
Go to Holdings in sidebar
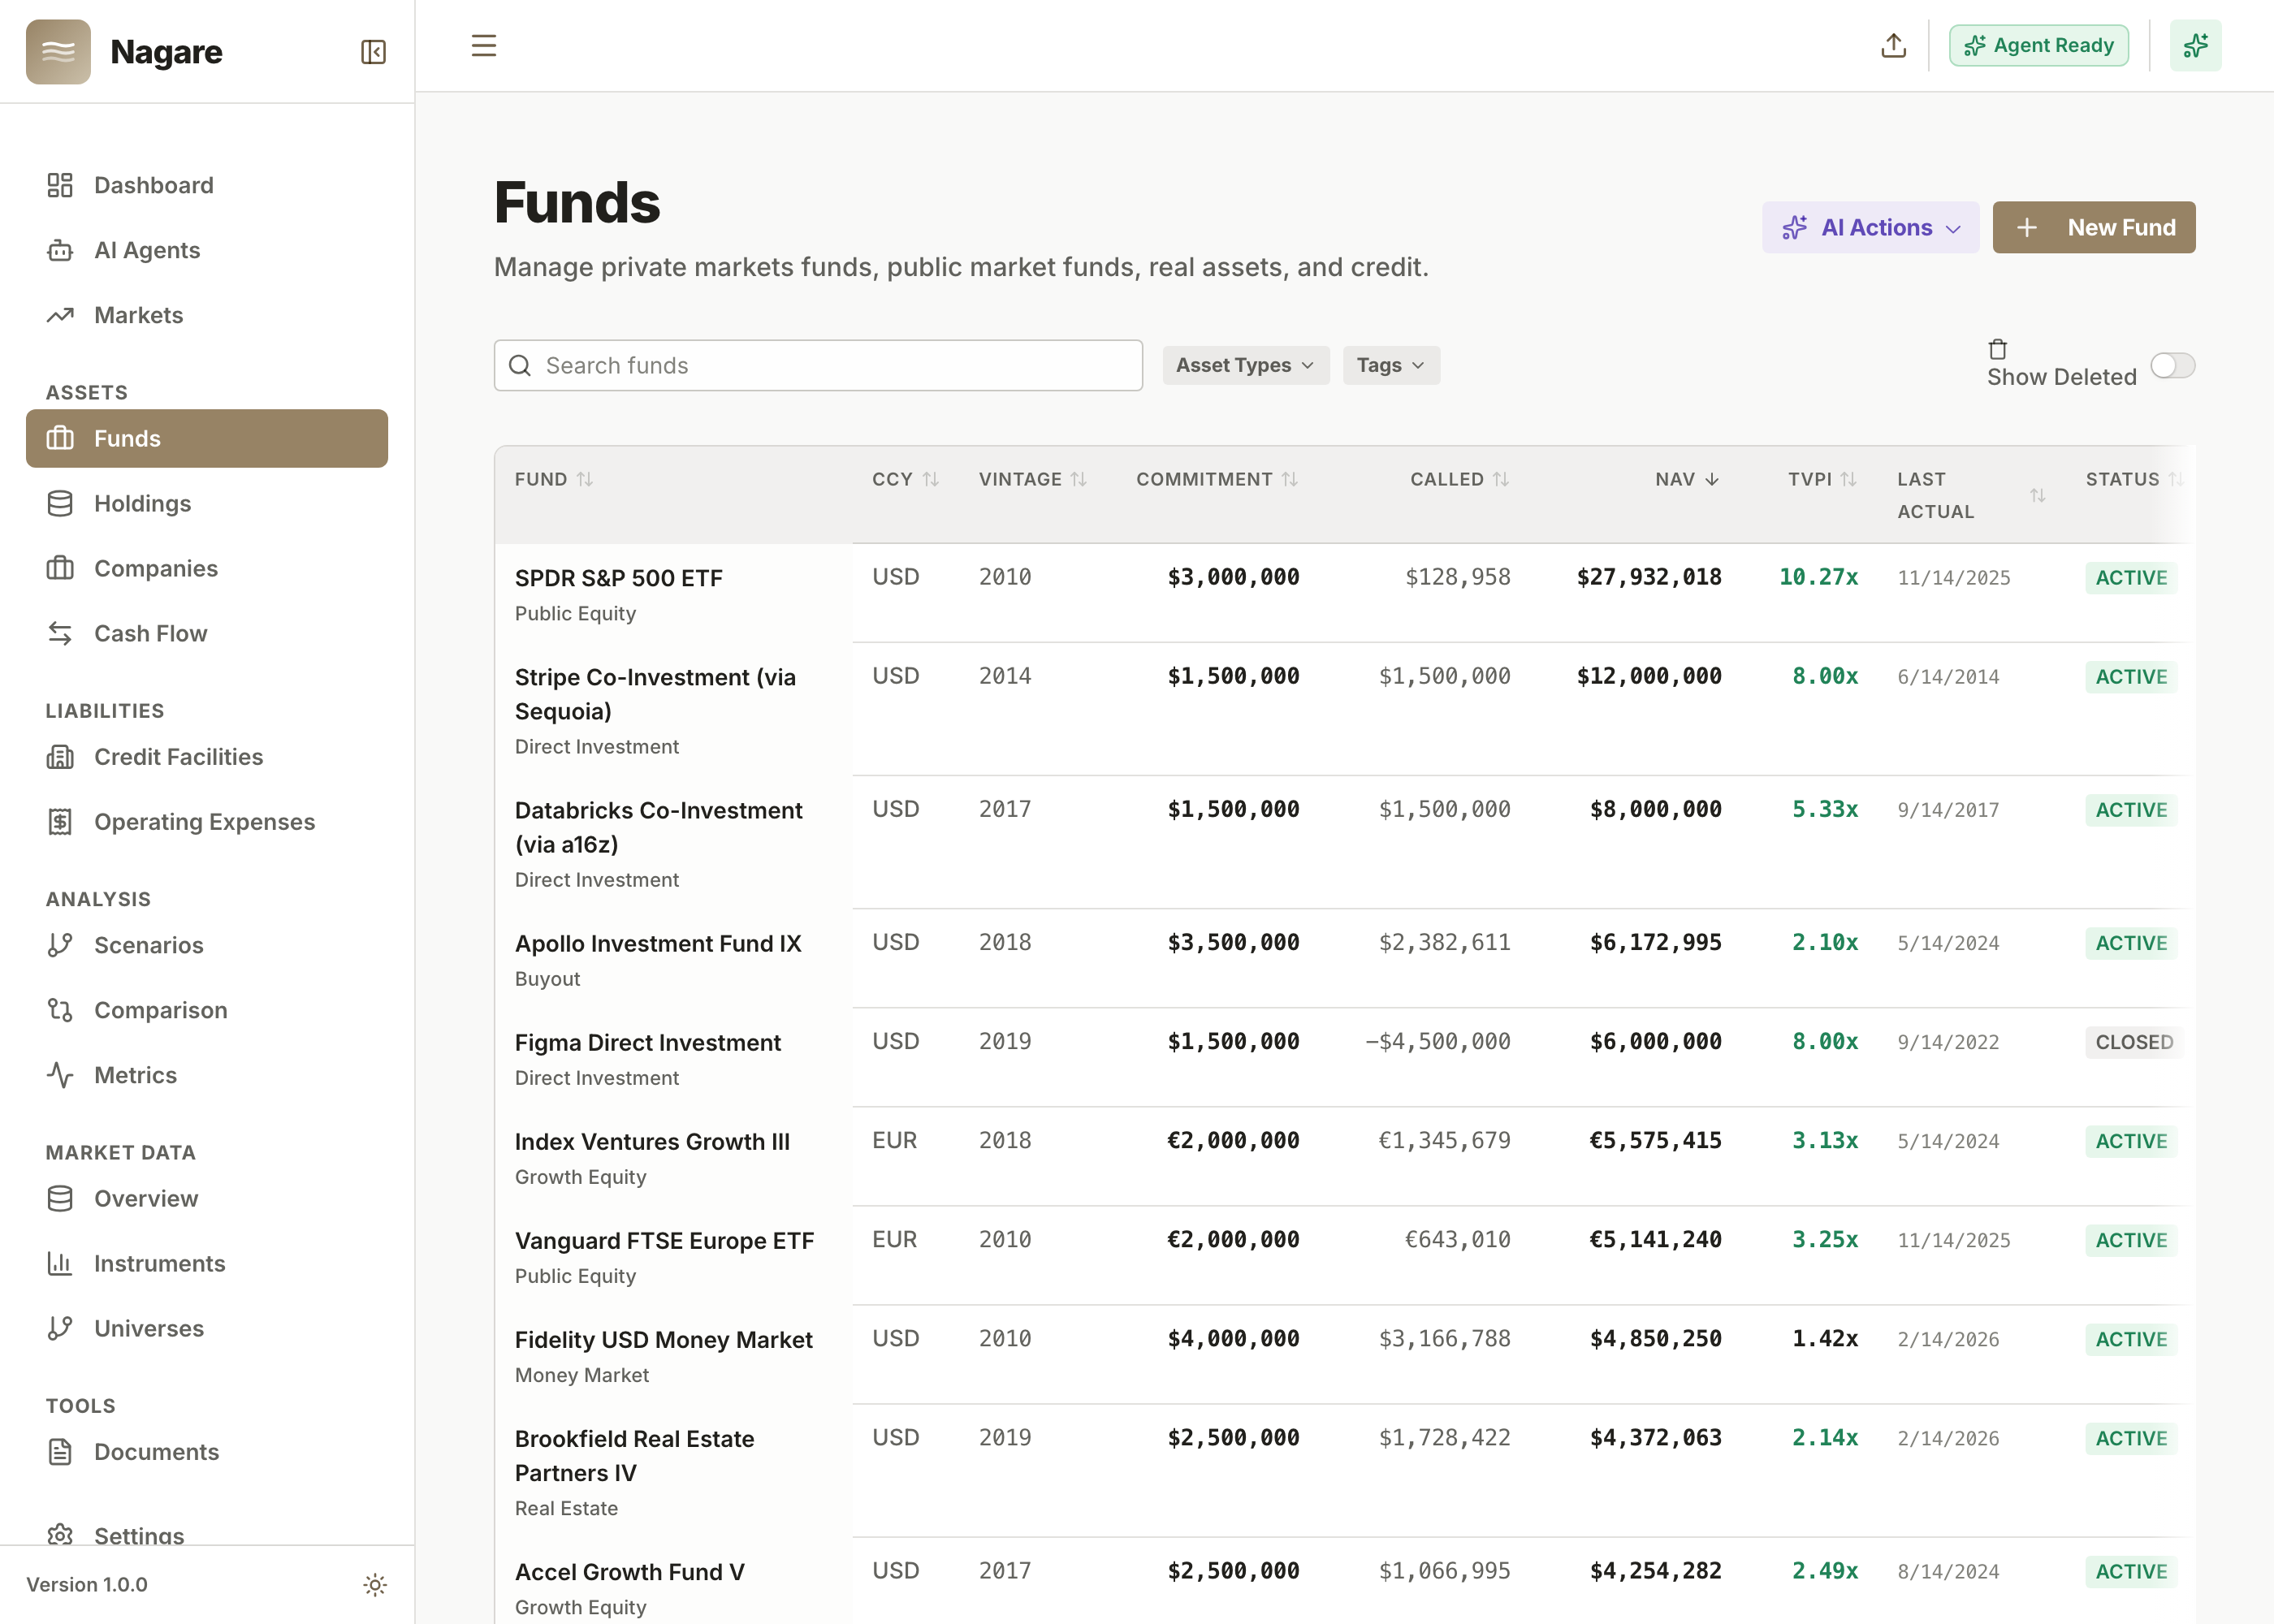tap(207, 503)
